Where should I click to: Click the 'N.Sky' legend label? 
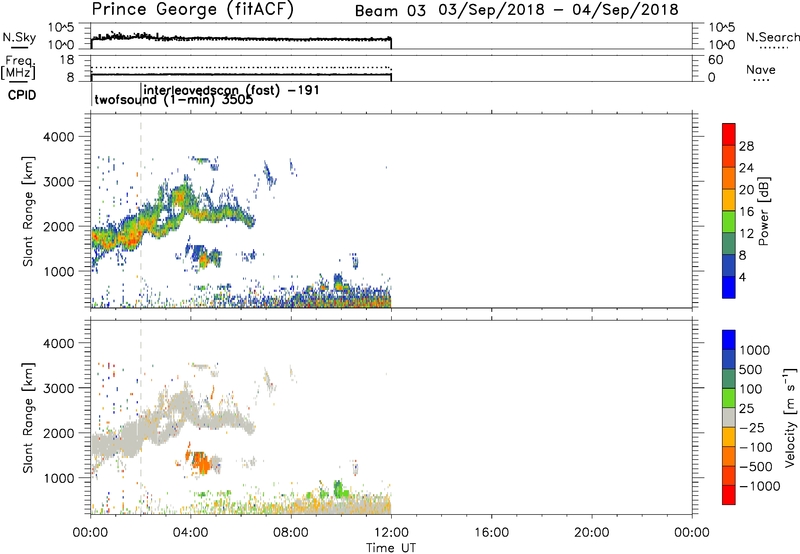[19, 37]
